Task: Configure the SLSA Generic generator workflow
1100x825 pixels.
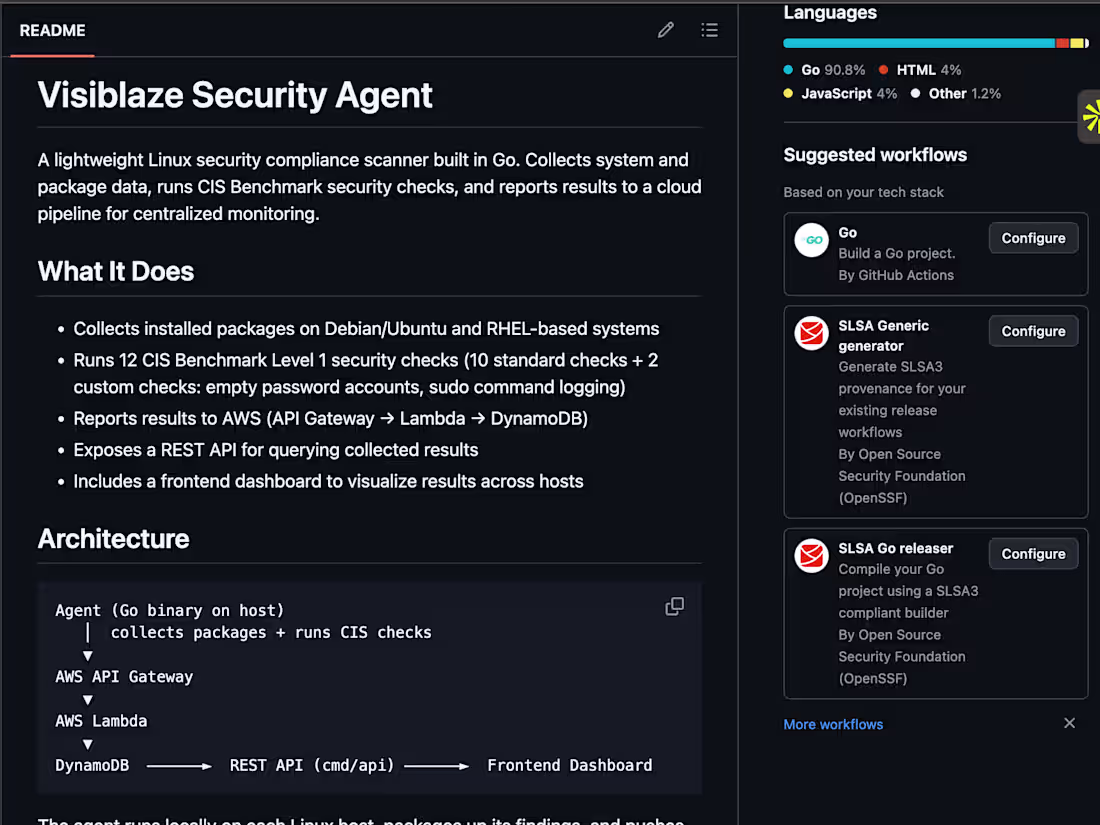Action: point(1033,331)
